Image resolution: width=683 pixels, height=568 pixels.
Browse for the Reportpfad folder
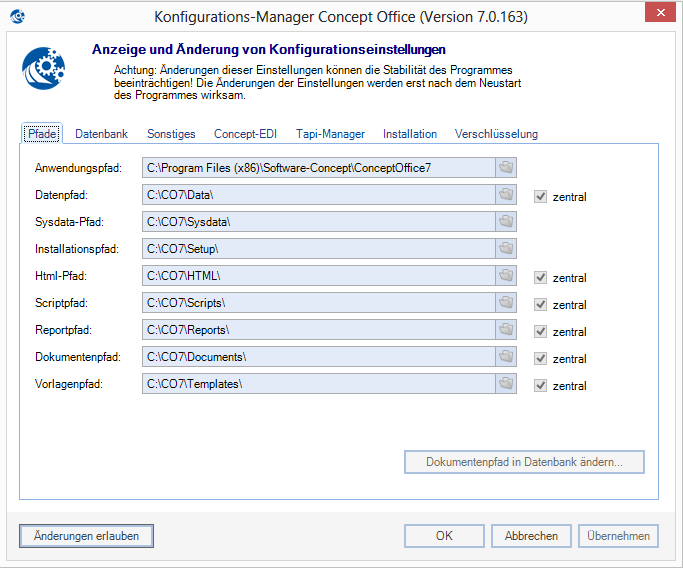click(x=506, y=329)
